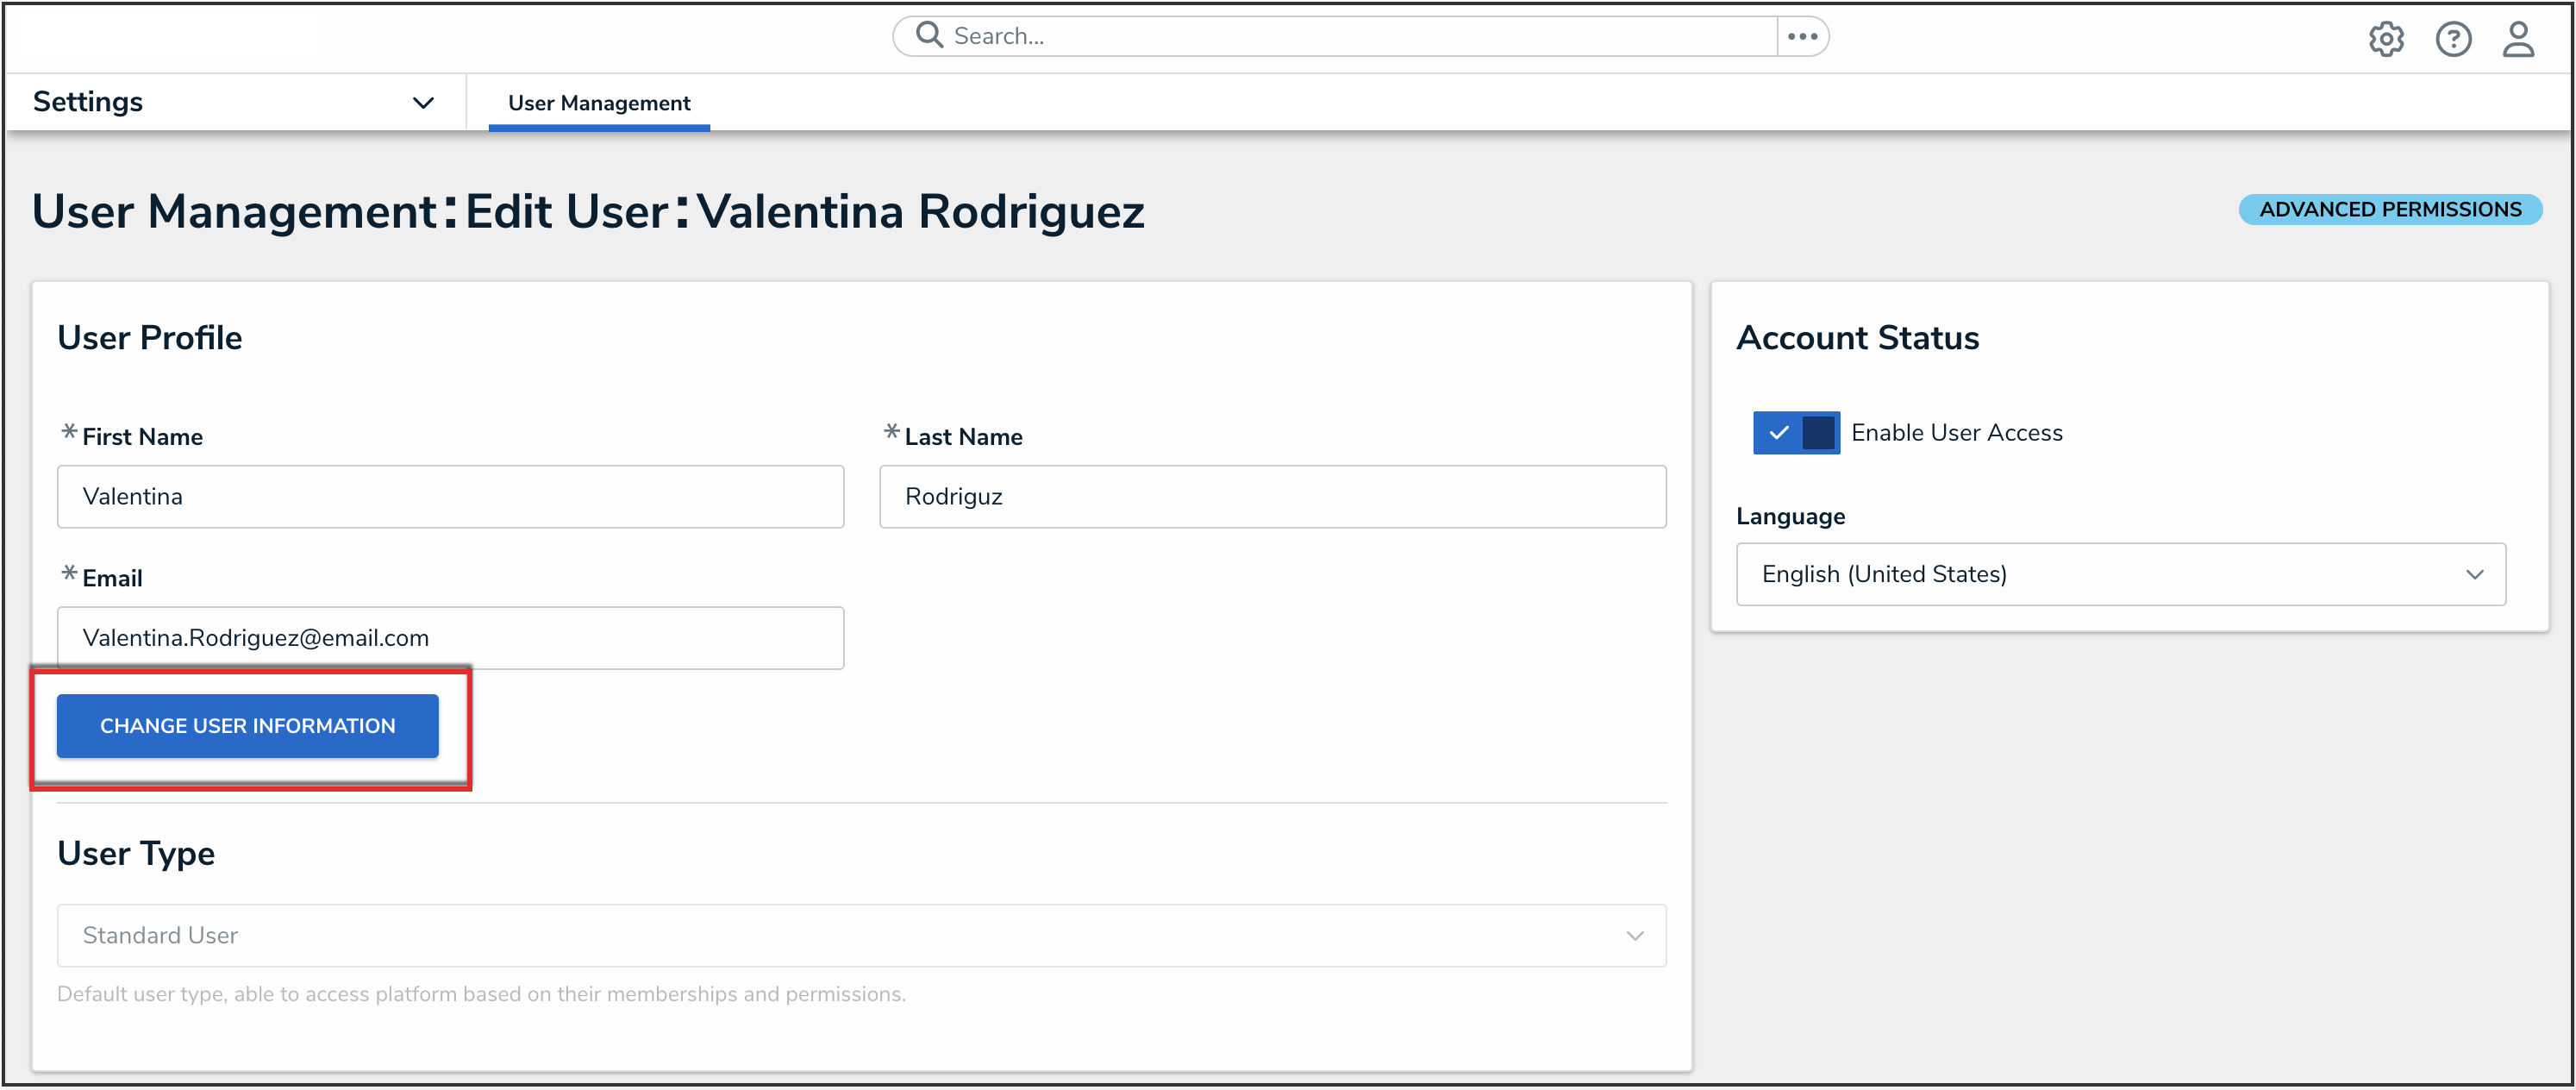This screenshot has height=1090, width=2576.
Task: Click into the Email field
Action: pos(450,637)
